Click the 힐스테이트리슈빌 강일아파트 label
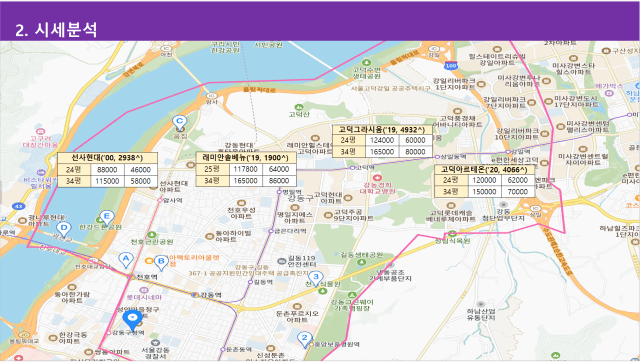This screenshot has height=362, width=640. coord(497,60)
